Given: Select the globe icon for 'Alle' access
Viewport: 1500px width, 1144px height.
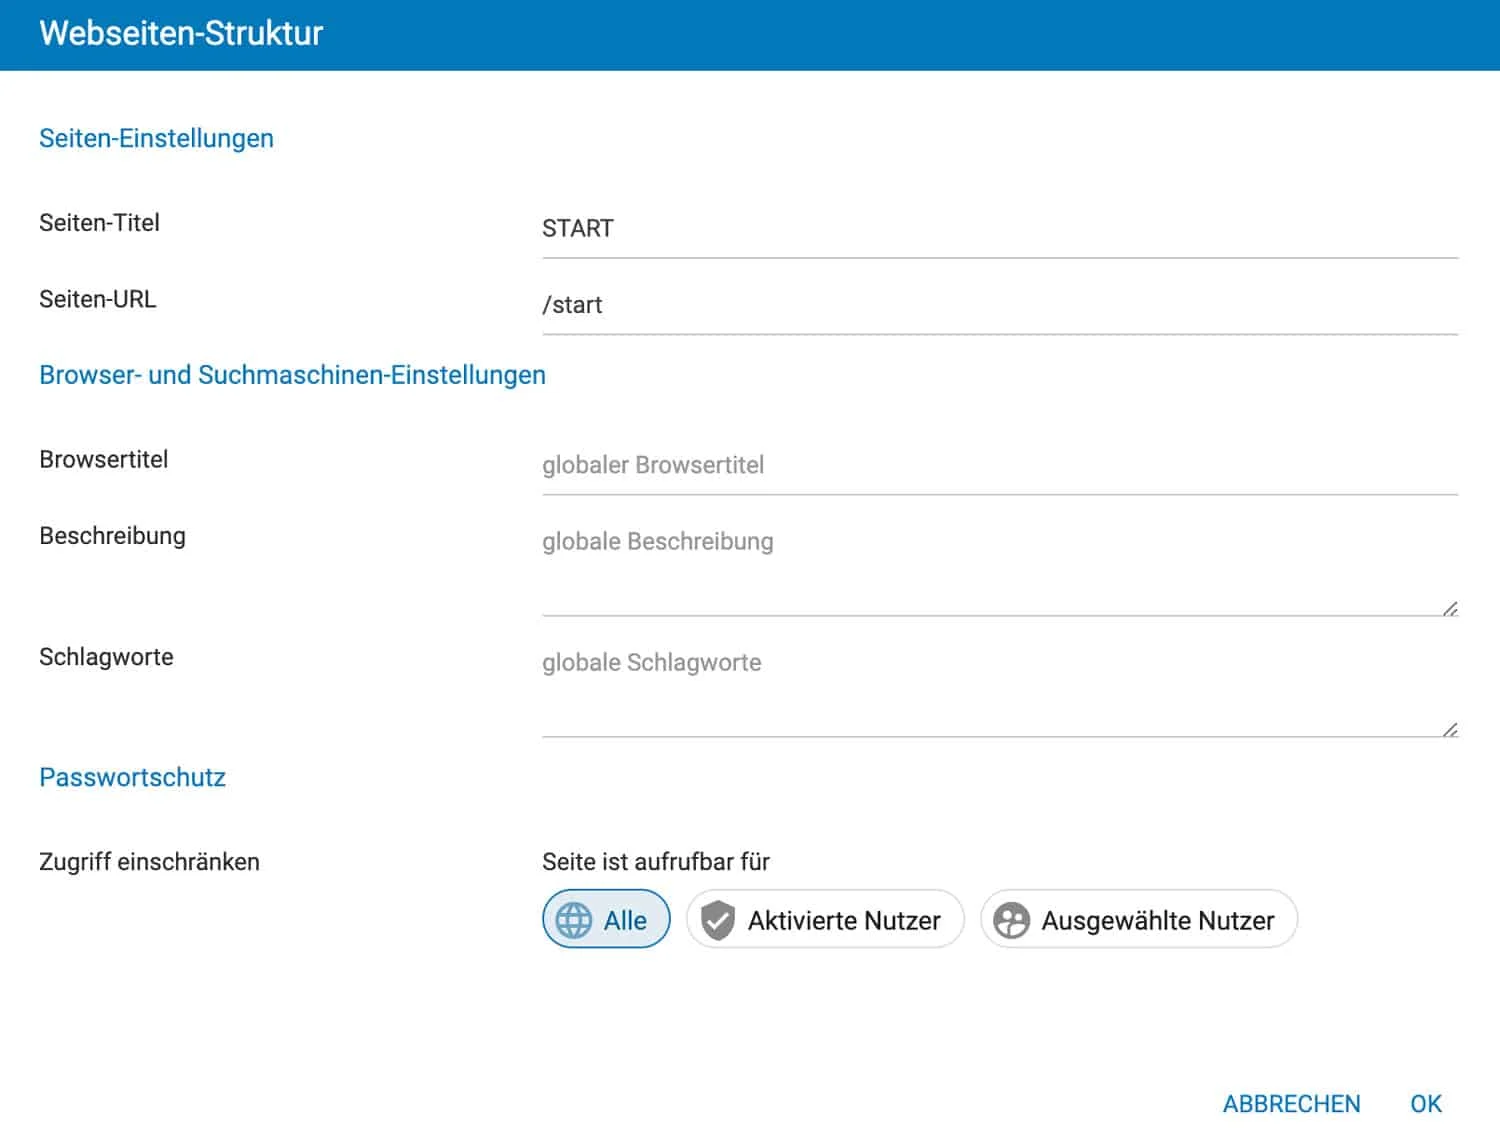Looking at the screenshot, I should (x=576, y=919).
